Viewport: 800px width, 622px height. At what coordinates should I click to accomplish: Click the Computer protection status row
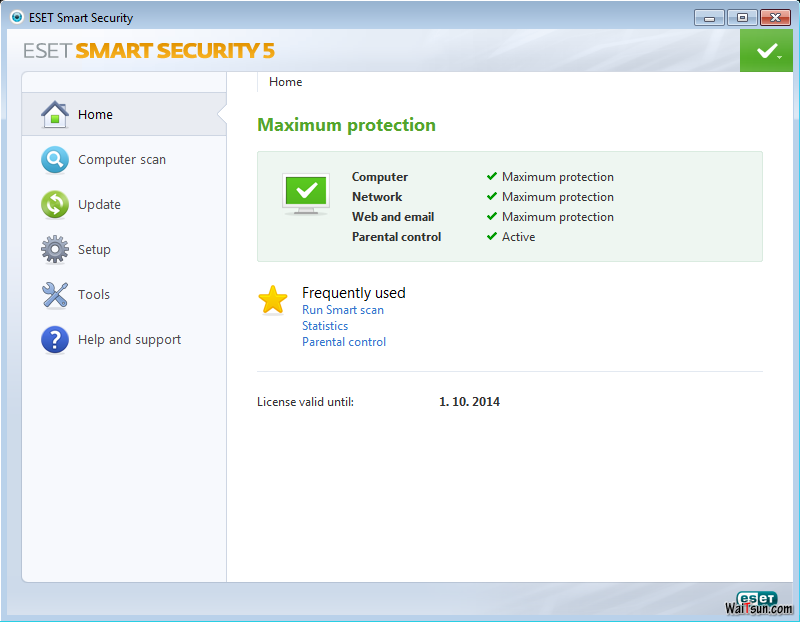380,177
